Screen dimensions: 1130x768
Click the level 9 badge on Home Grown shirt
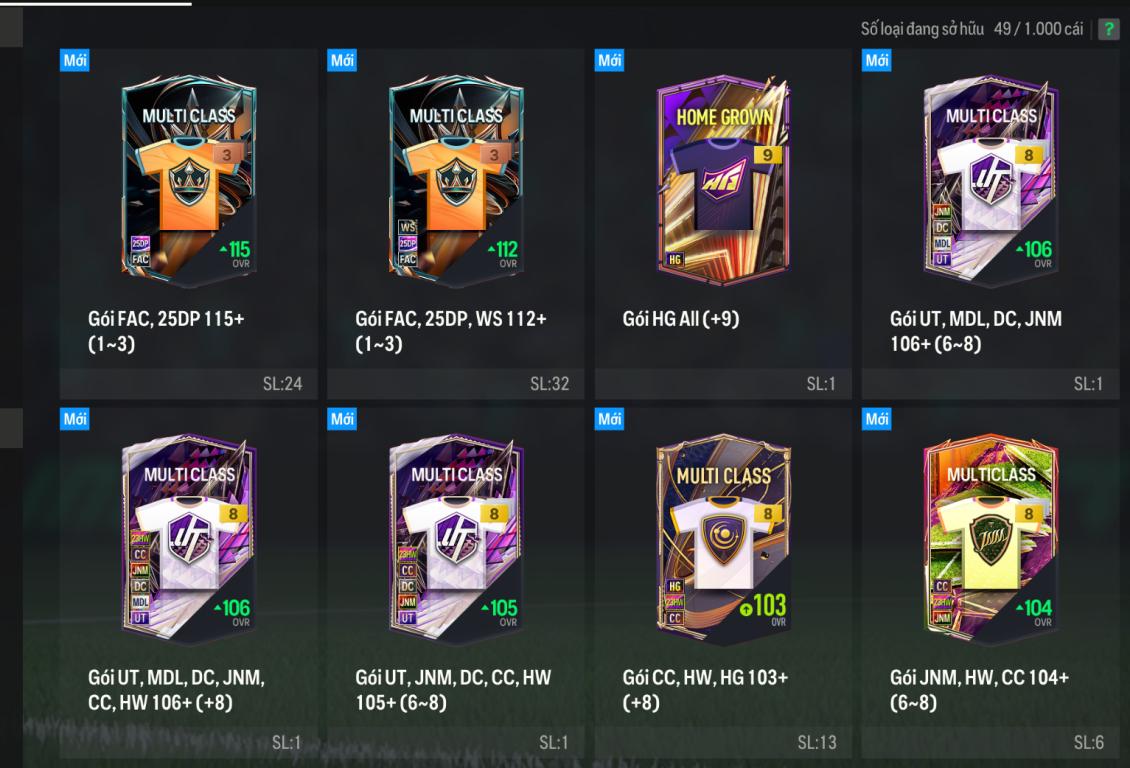point(767,155)
